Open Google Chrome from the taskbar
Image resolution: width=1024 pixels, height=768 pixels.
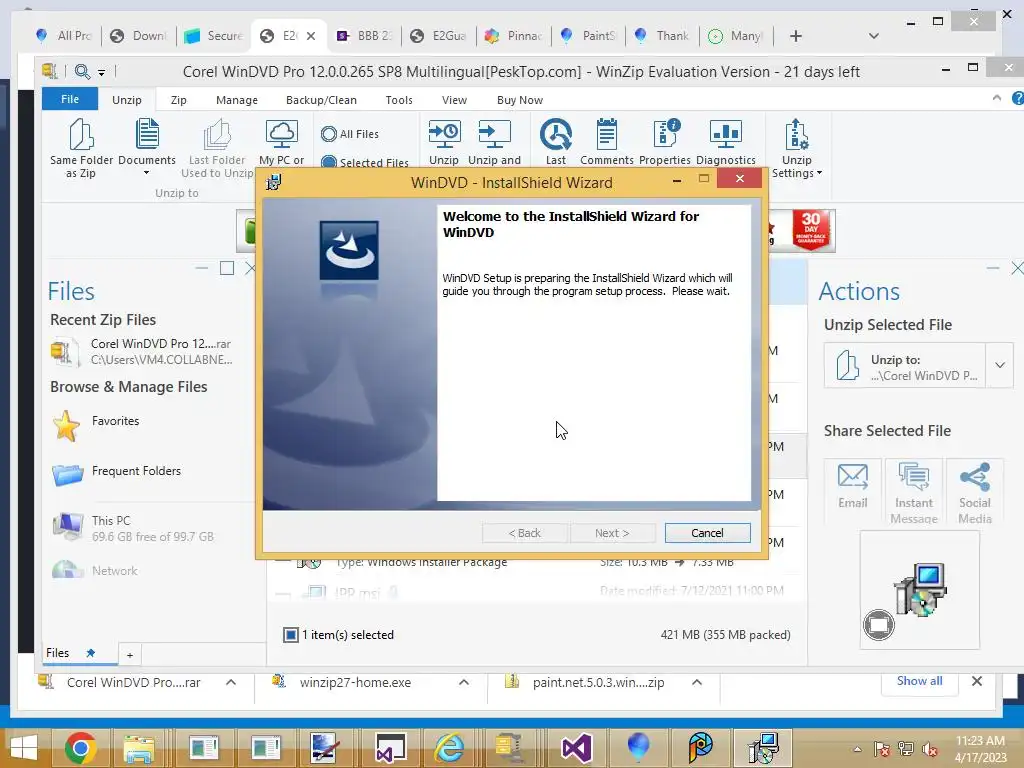[x=81, y=747]
